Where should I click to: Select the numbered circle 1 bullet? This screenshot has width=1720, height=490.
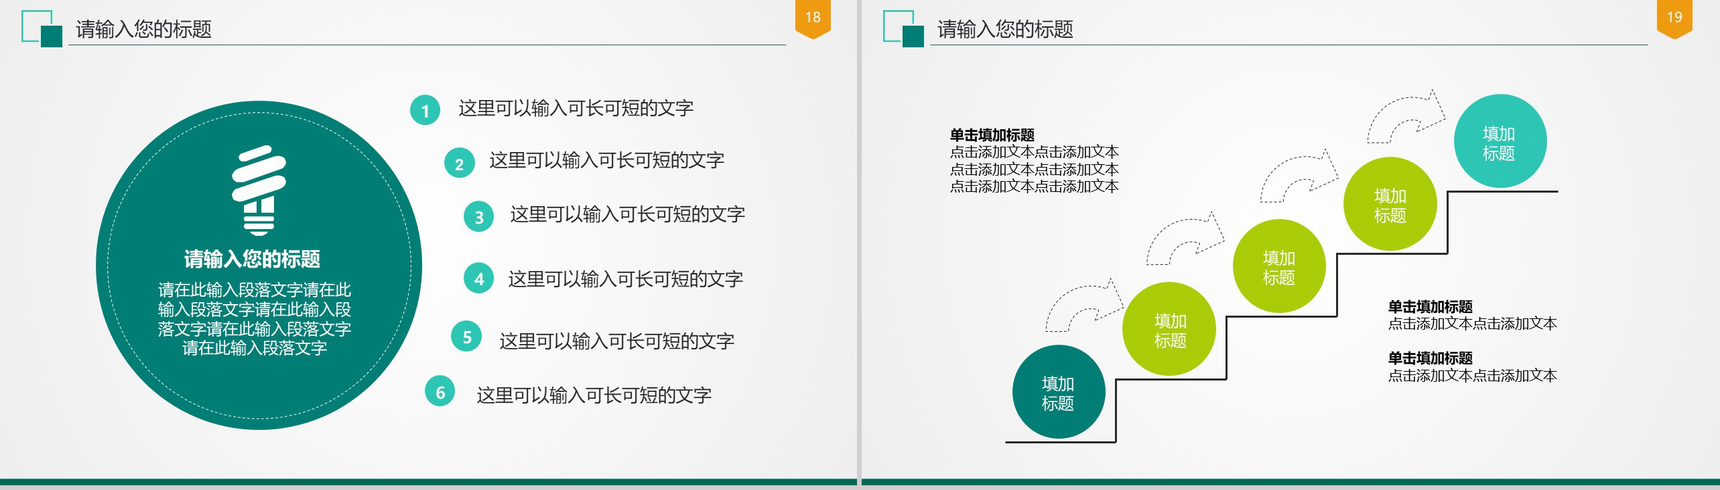click(x=425, y=110)
